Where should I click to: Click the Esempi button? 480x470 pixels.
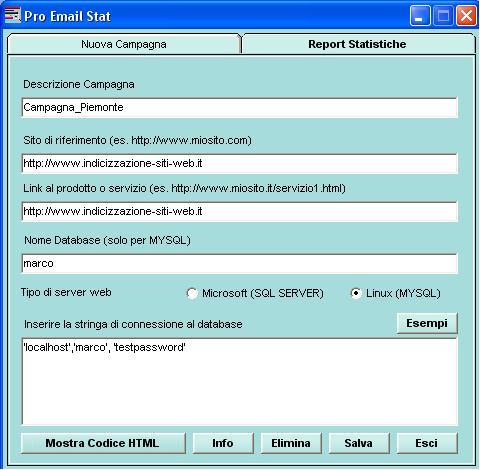pos(427,323)
